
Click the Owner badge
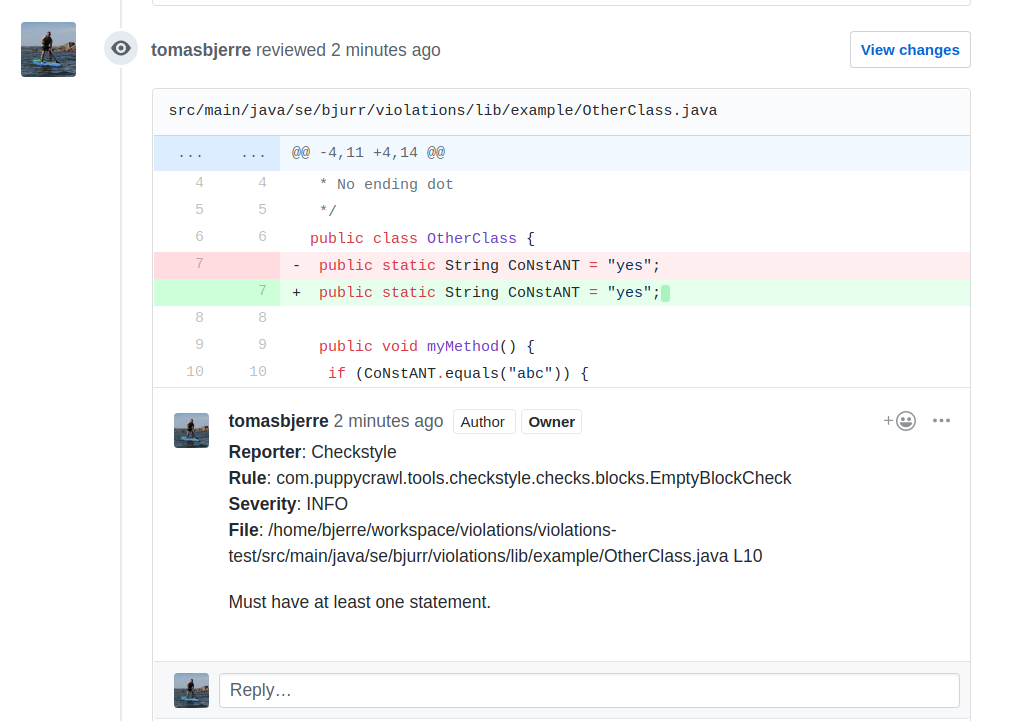(x=551, y=422)
